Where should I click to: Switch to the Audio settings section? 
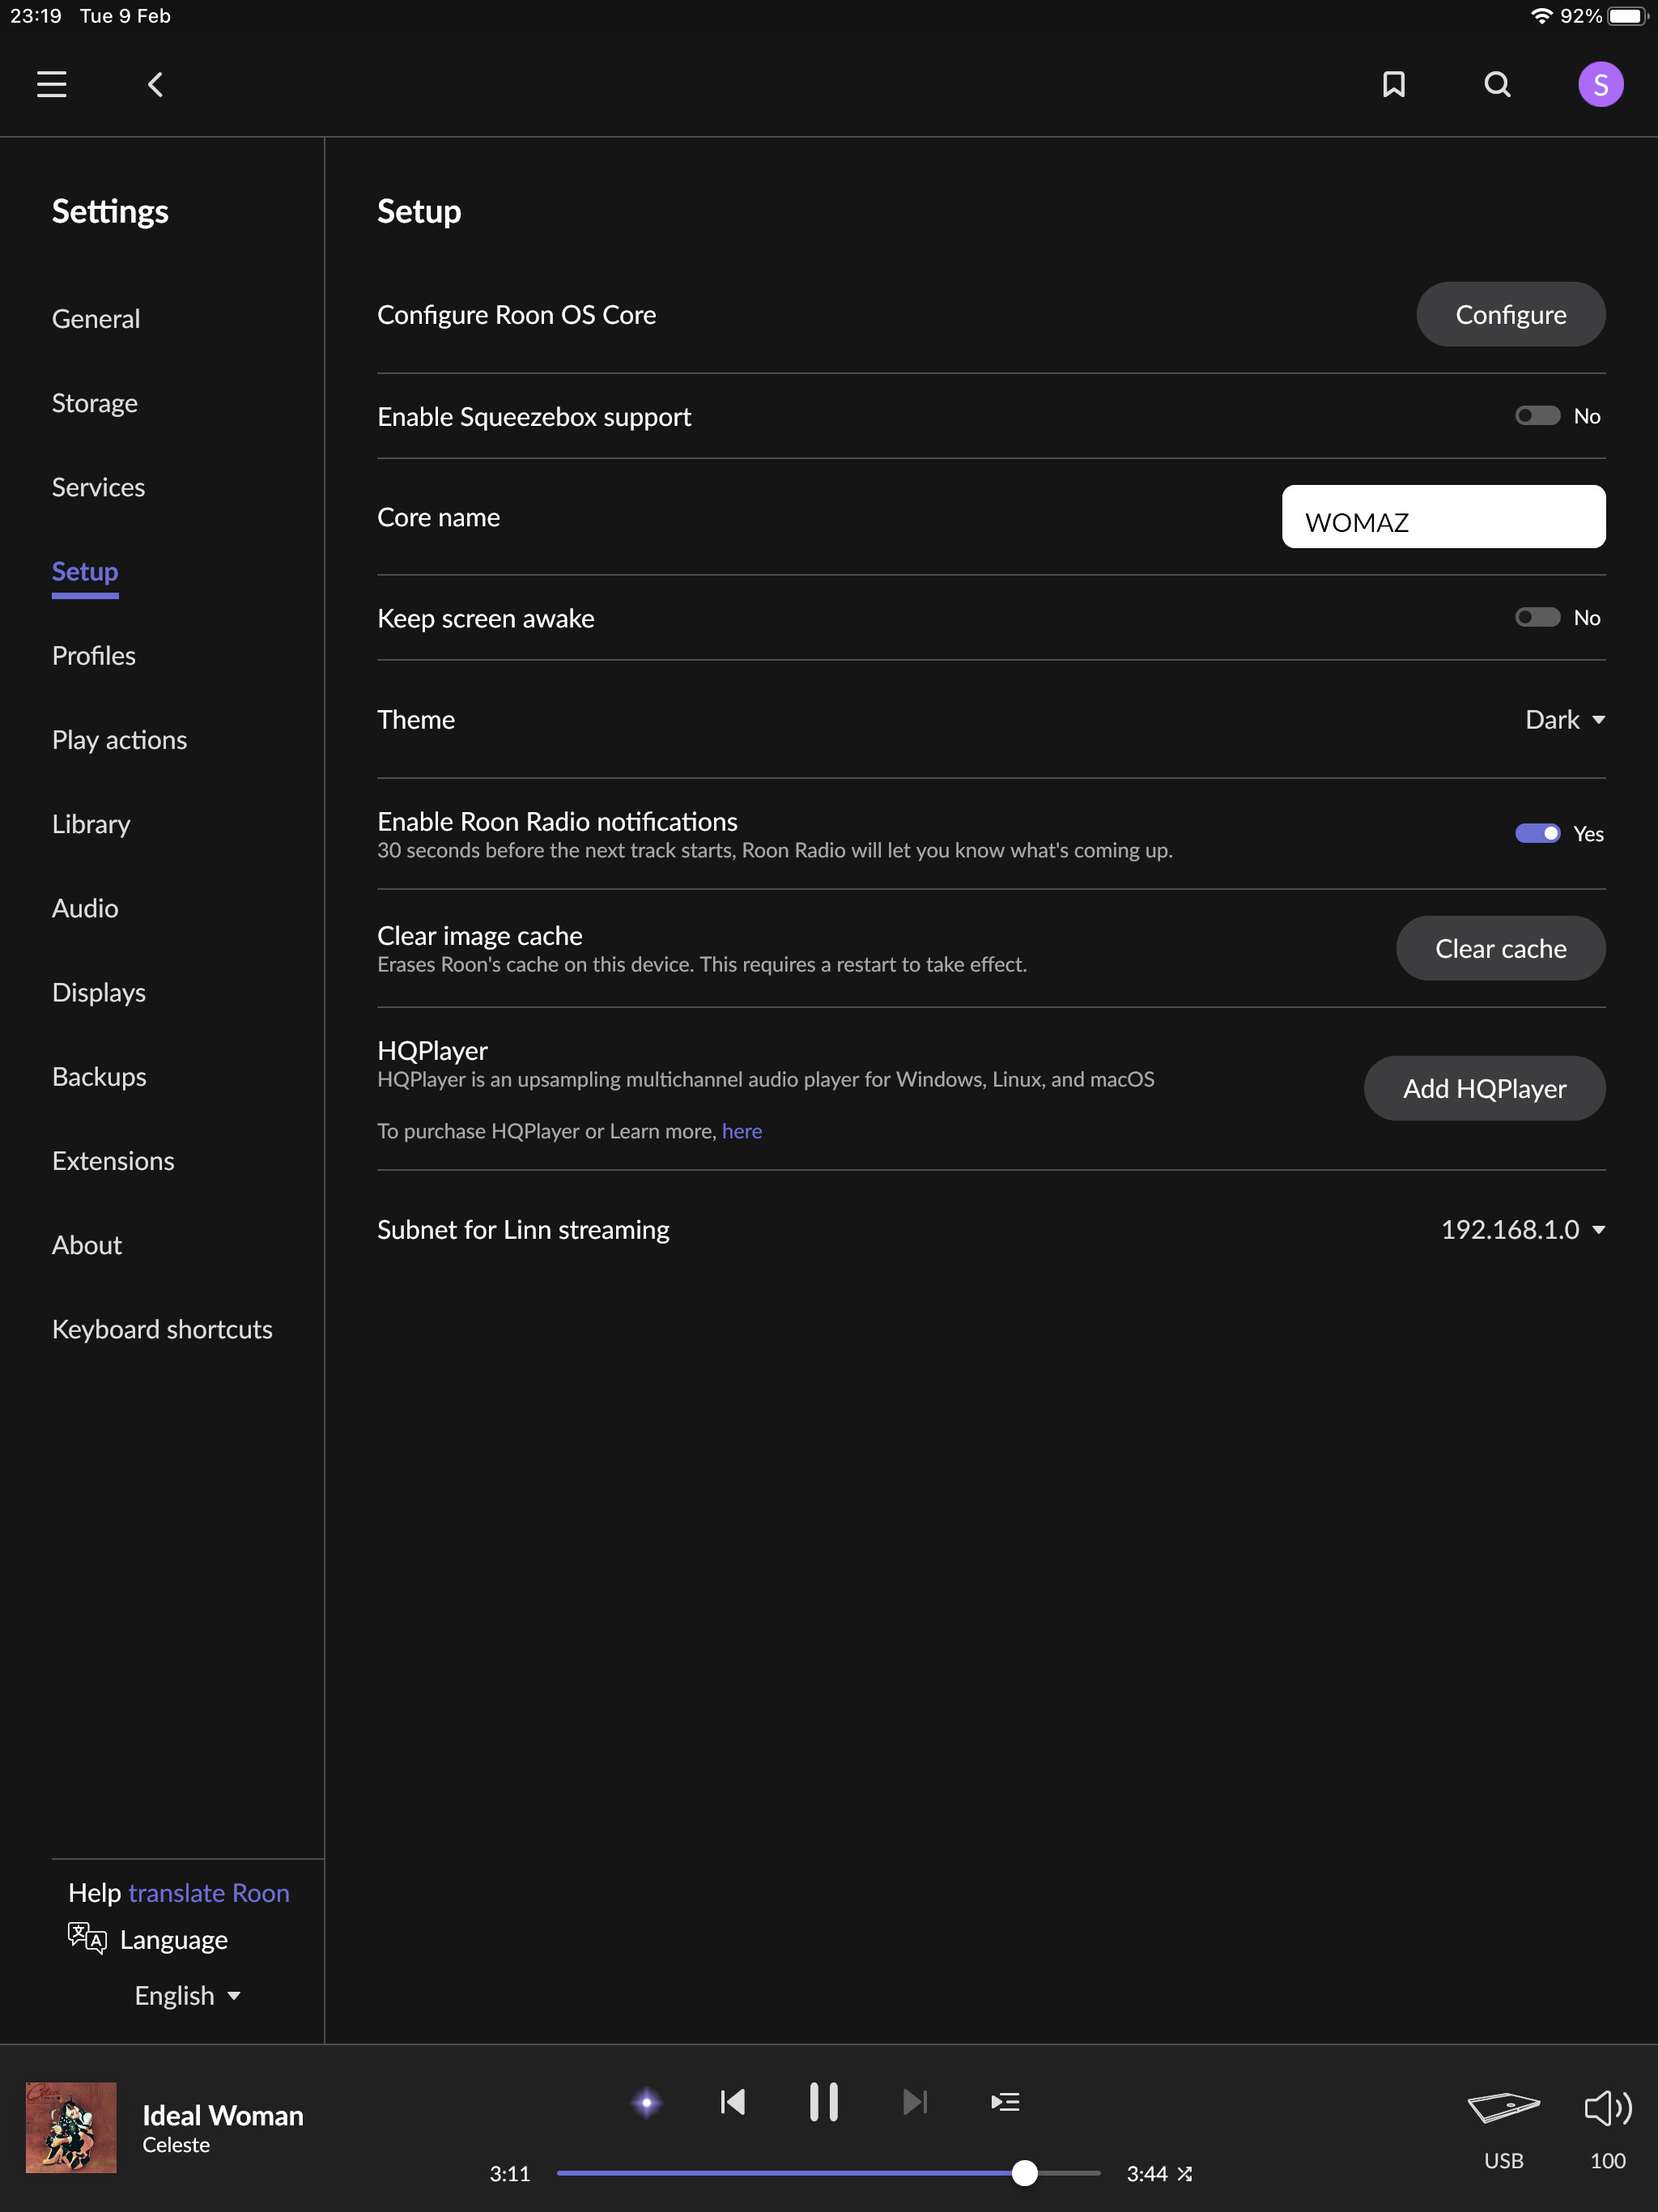point(85,908)
